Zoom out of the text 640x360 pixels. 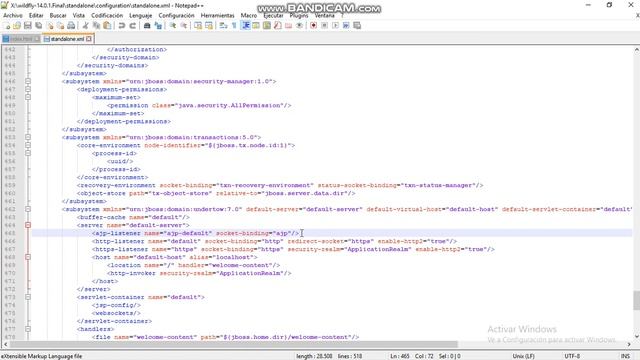pyautogui.click(x=184, y=25)
